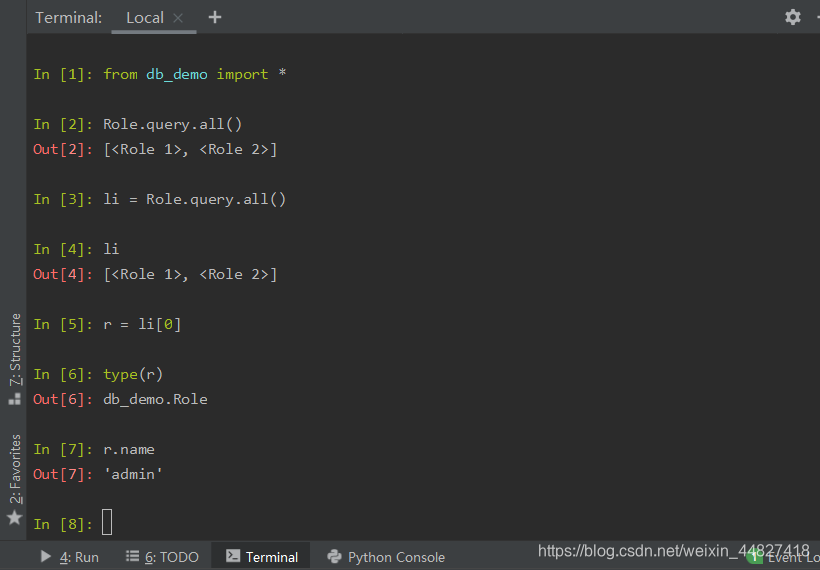Click the 'type(r)' input text
The width and height of the screenshot is (820, 570).
(133, 374)
